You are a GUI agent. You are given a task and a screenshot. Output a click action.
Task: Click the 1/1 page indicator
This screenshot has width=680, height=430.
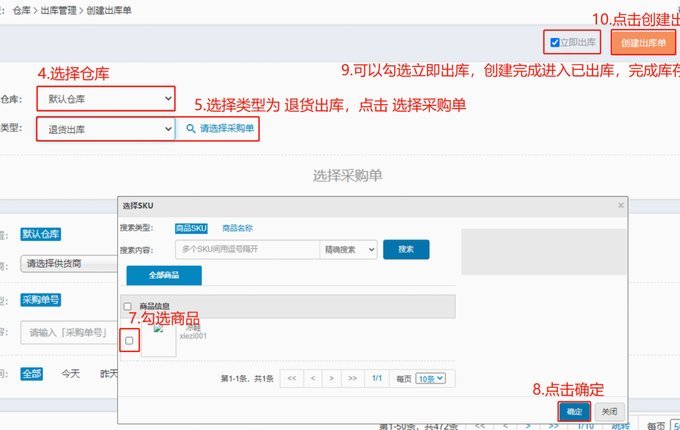(x=377, y=378)
